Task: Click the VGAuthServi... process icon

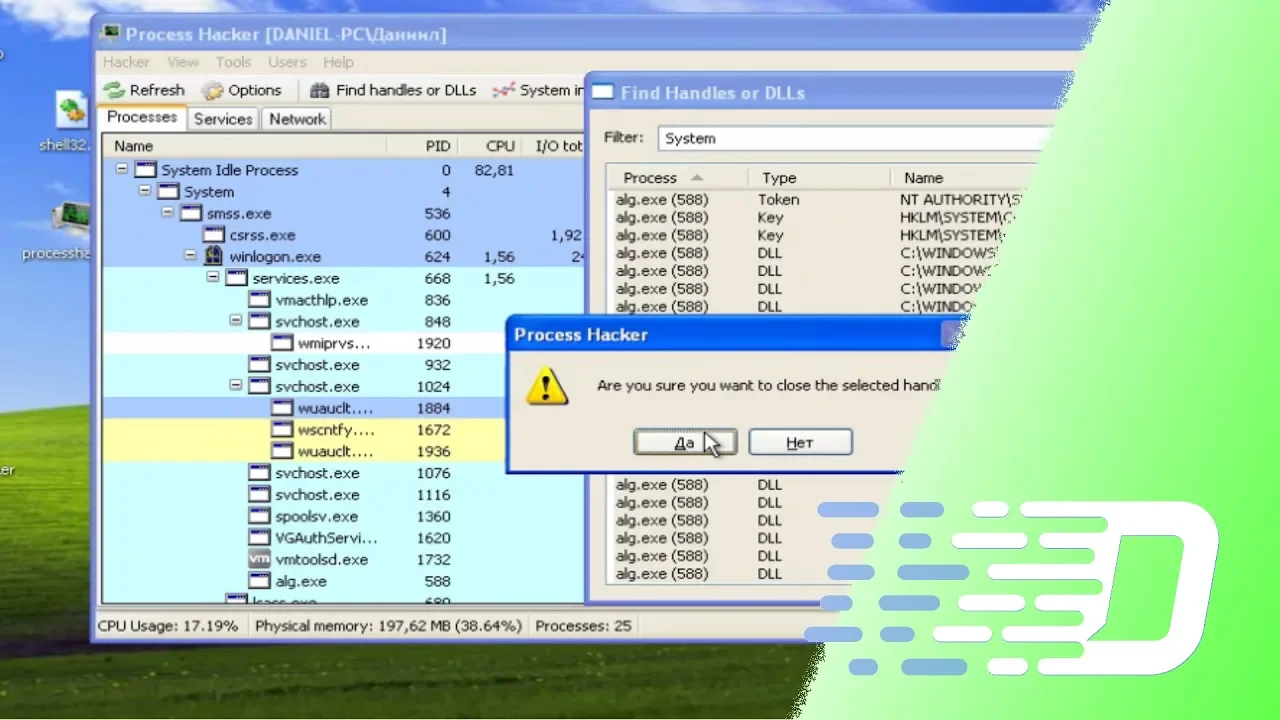Action: point(259,538)
